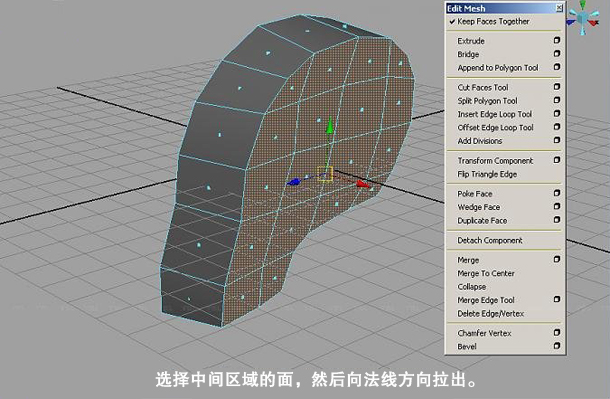Open Wedge Face options box
Viewport: 610px width, 399px height.
(x=557, y=206)
